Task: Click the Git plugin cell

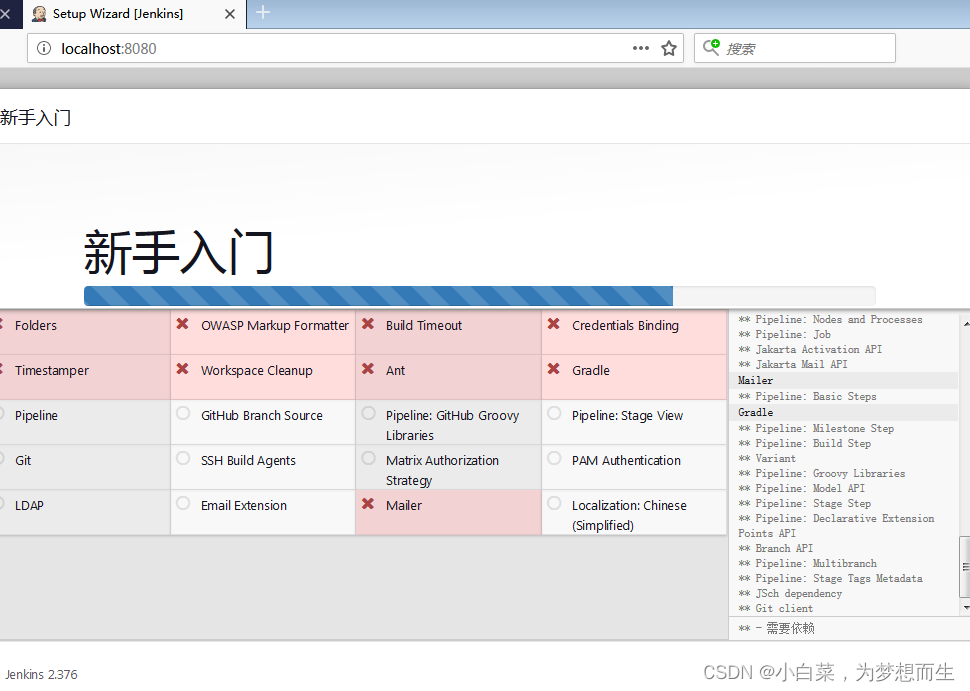Action: pyautogui.click(x=85, y=468)
